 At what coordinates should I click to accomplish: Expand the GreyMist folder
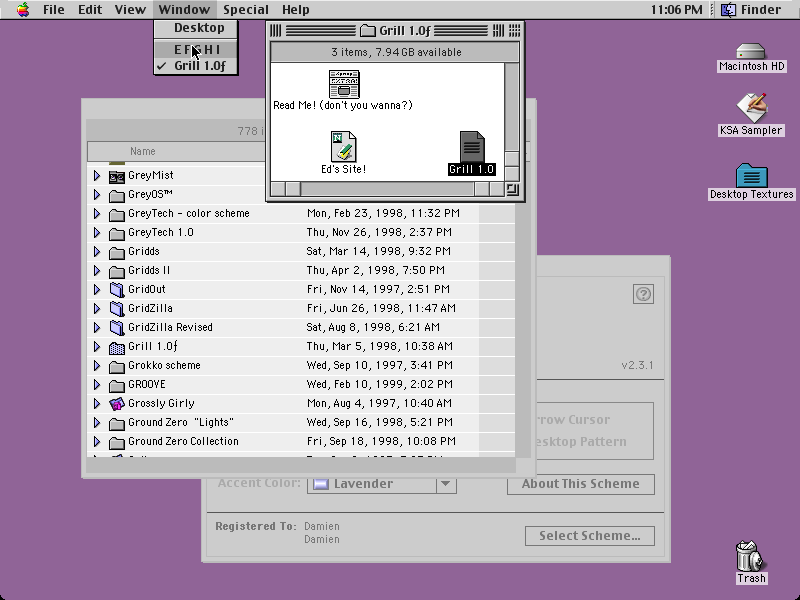click(x=97, y=176)
